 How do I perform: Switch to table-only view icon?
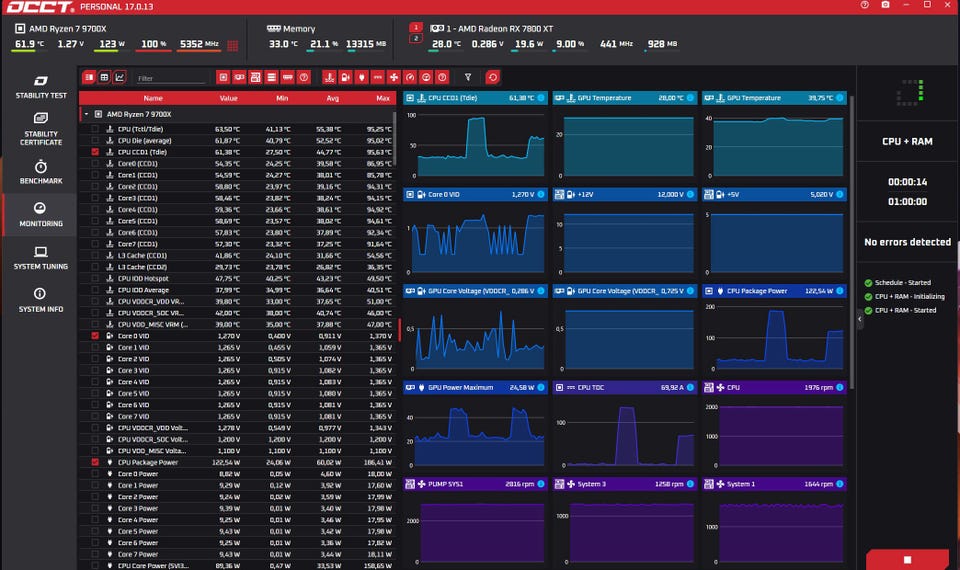tap(105, 77)
